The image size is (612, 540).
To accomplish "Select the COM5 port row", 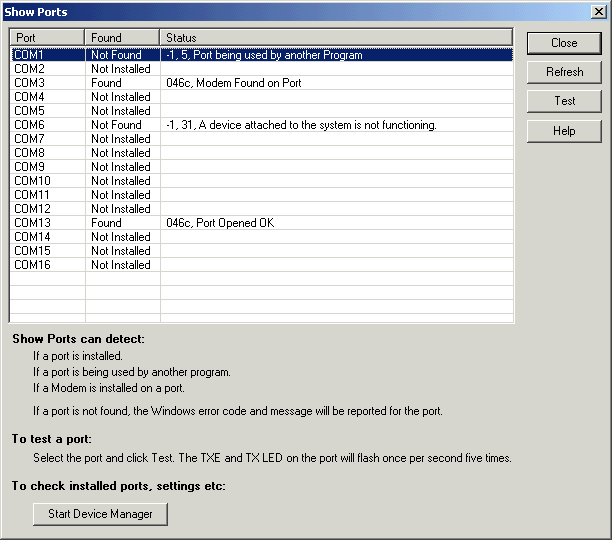I will 262,111.
